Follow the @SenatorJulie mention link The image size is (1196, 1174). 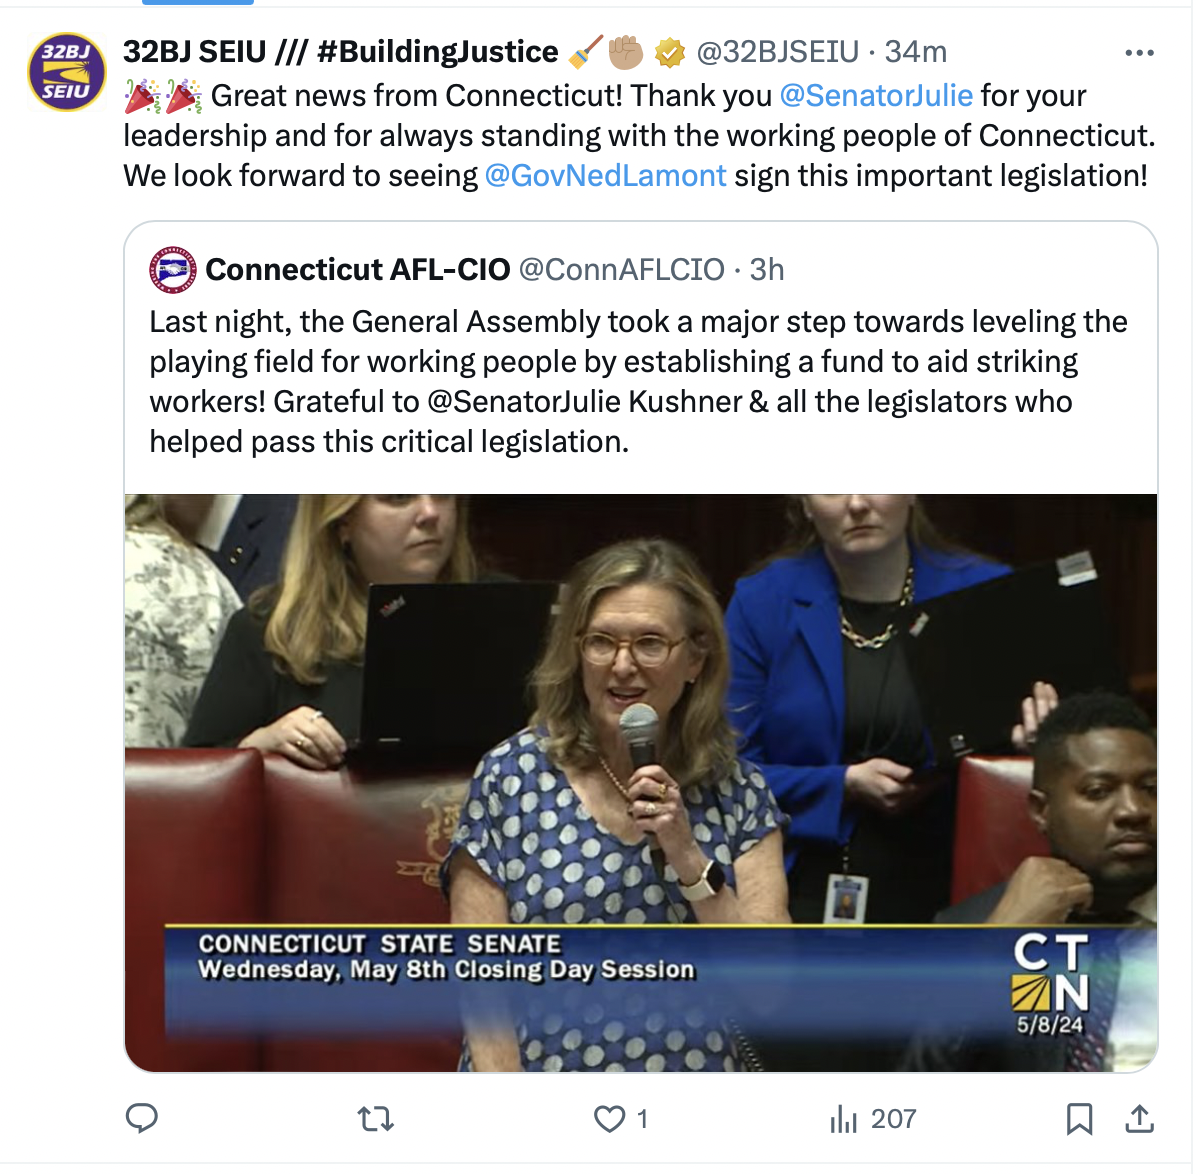pos(876,96)
